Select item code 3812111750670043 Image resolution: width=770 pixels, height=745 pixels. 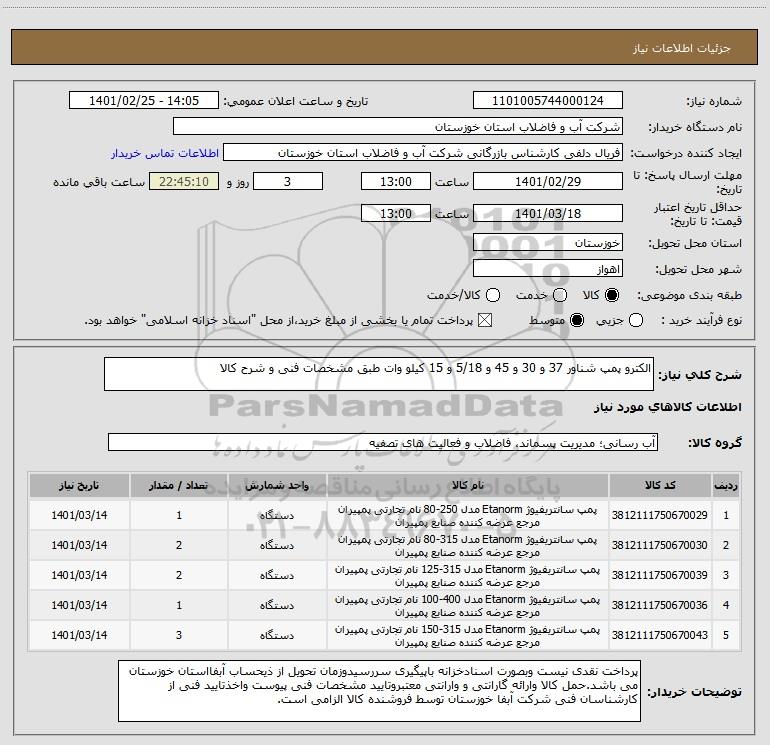coord(660,635)
